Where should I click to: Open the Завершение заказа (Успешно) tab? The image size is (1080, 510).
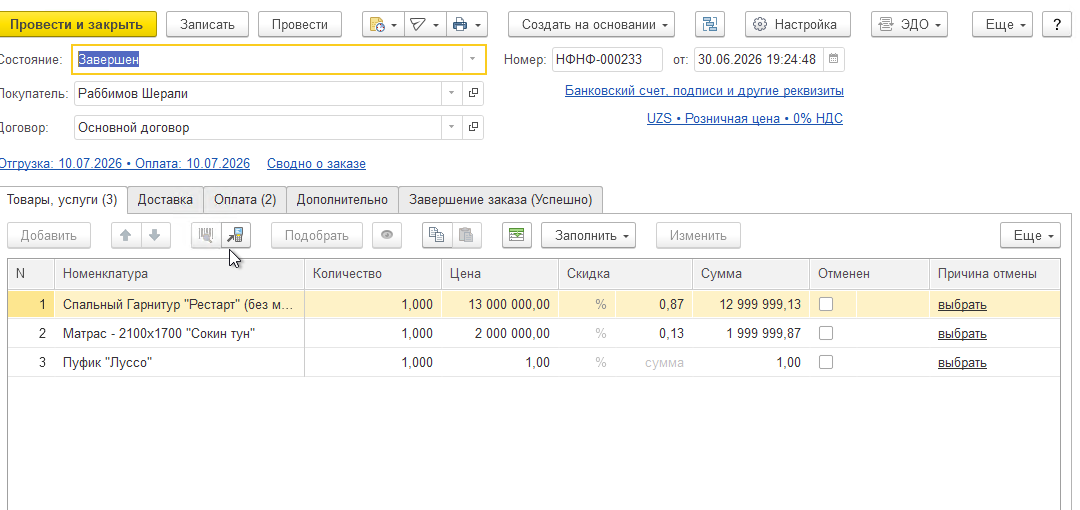point(501,200)
